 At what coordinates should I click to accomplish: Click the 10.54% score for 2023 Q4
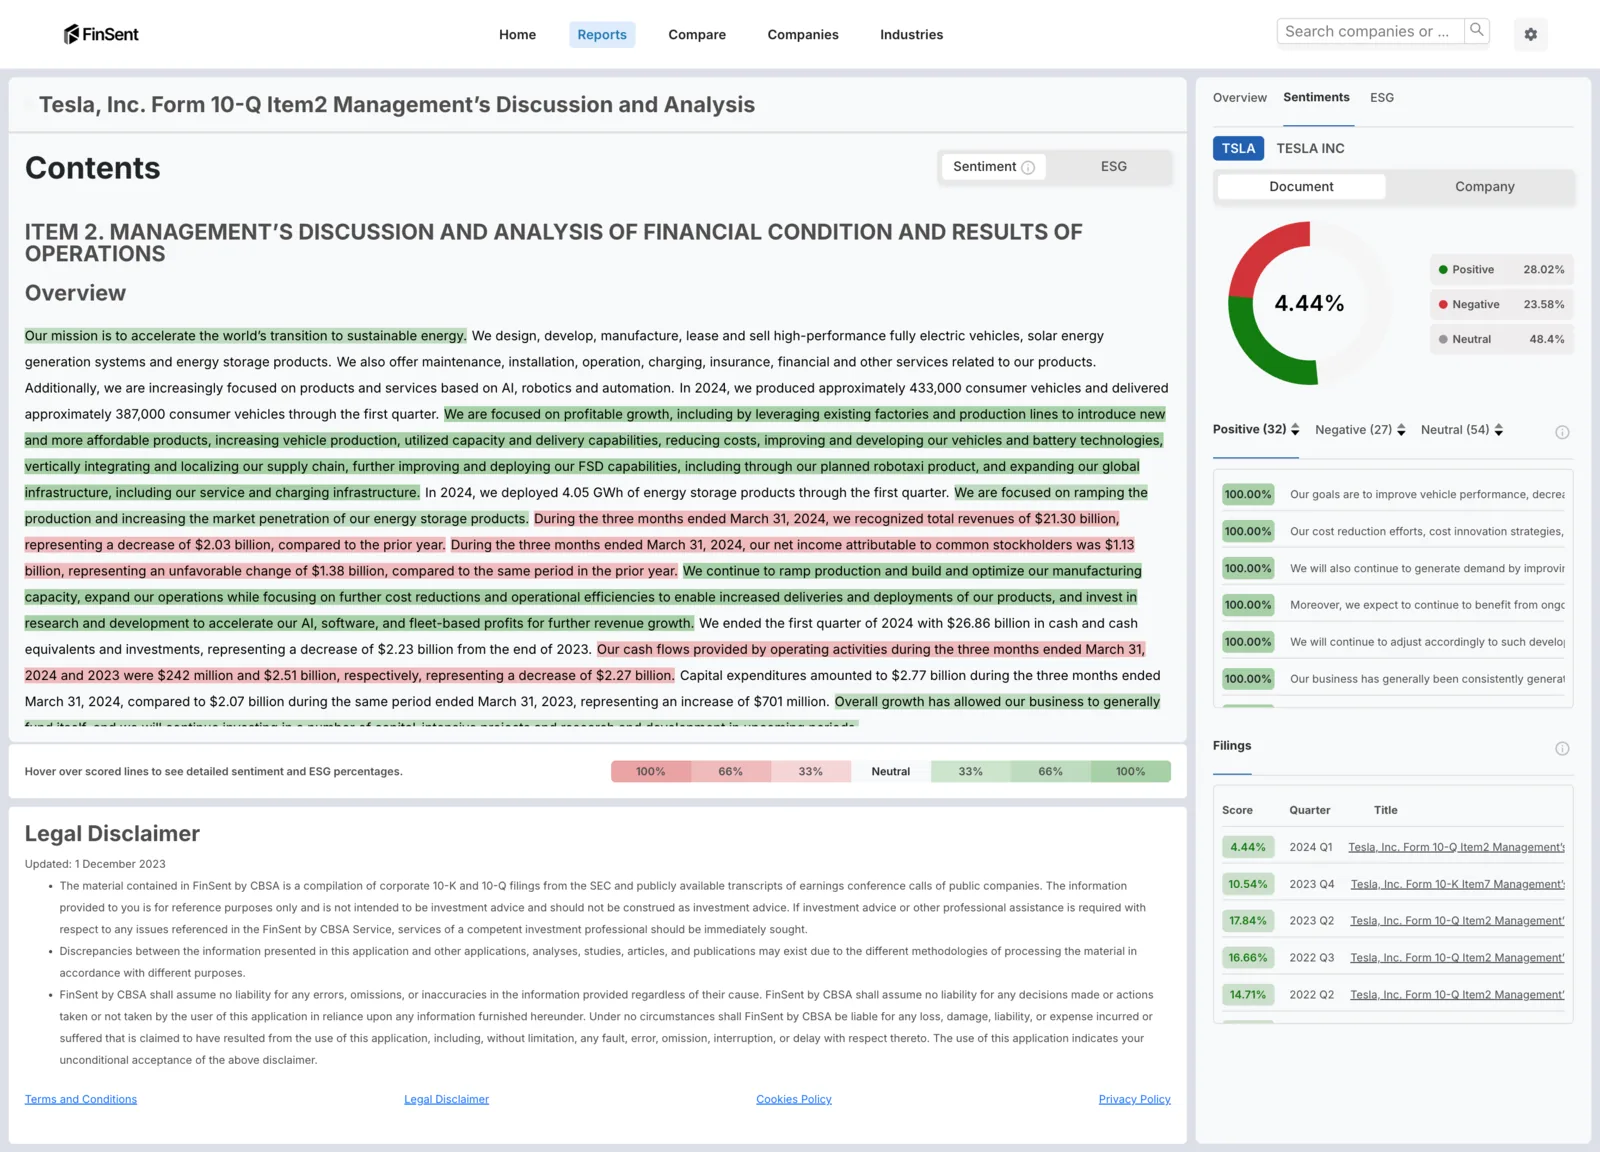(1248, 885)
